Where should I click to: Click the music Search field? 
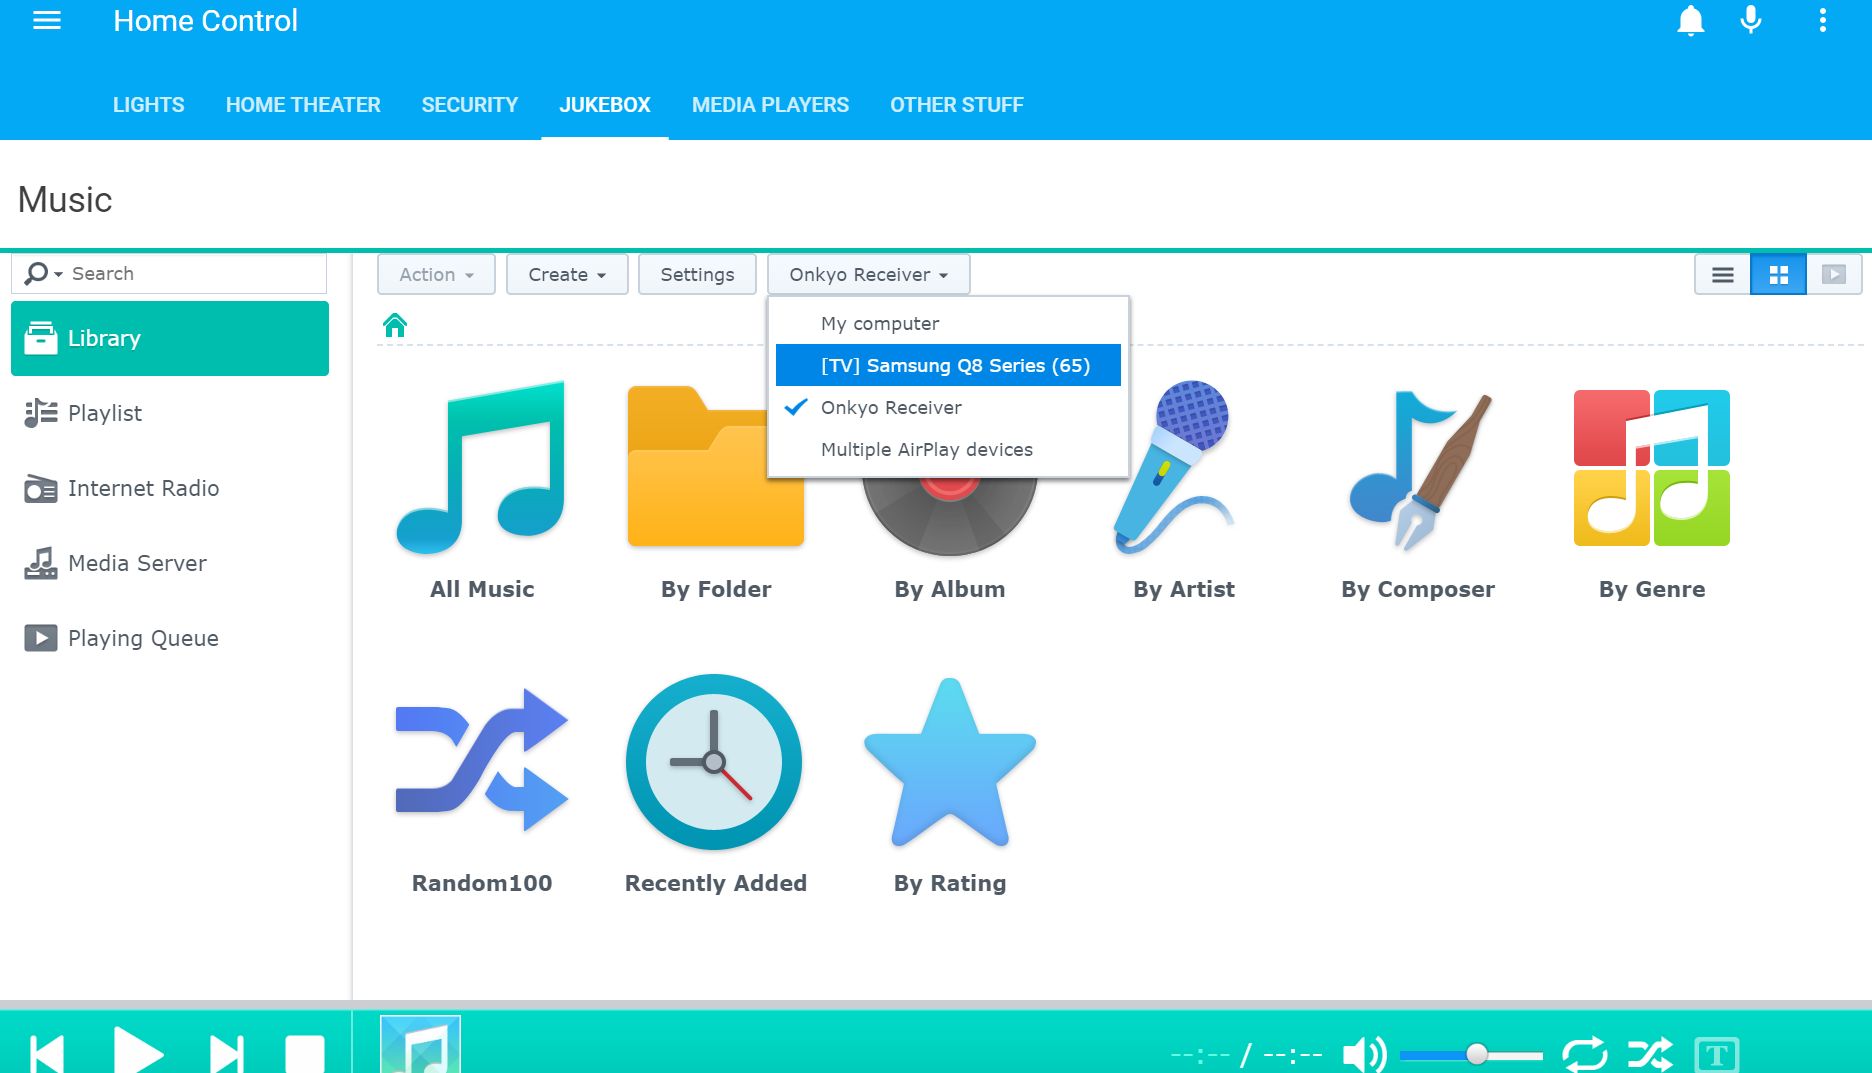(169, 274)
